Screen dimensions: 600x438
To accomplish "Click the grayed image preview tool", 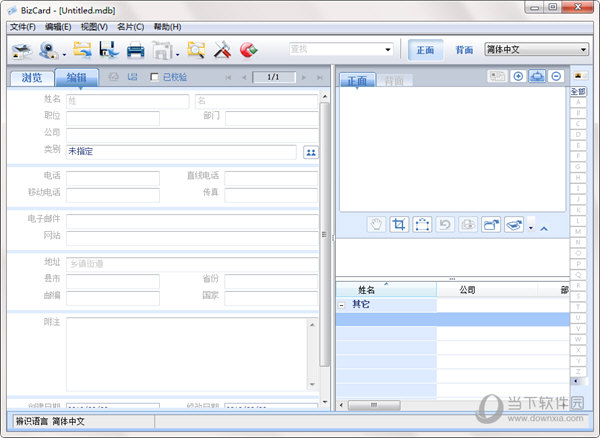I will tap(468, 225).
